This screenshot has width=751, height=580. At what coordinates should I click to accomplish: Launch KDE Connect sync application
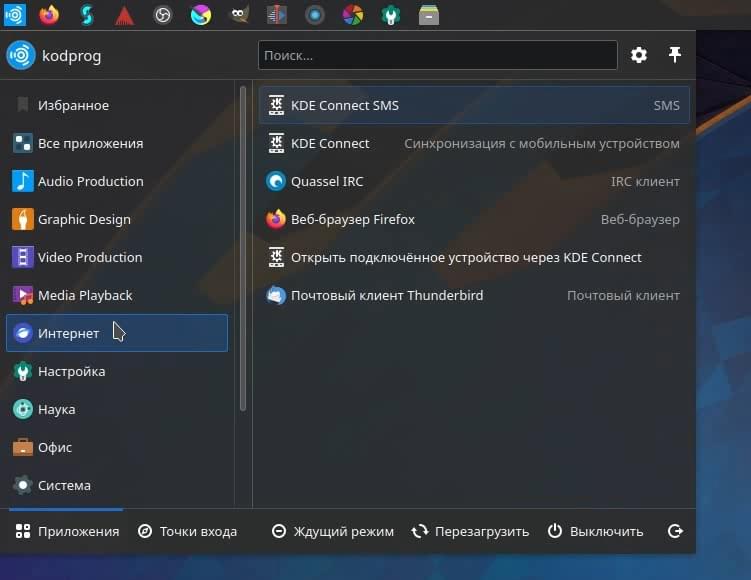click(x=474, y=143)
